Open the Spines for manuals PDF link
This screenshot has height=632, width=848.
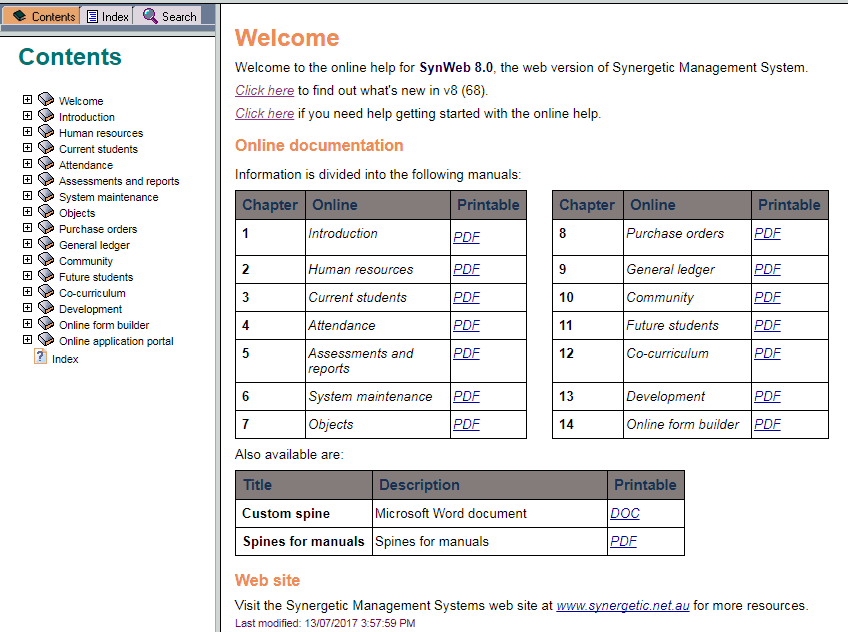click(624, 541)
